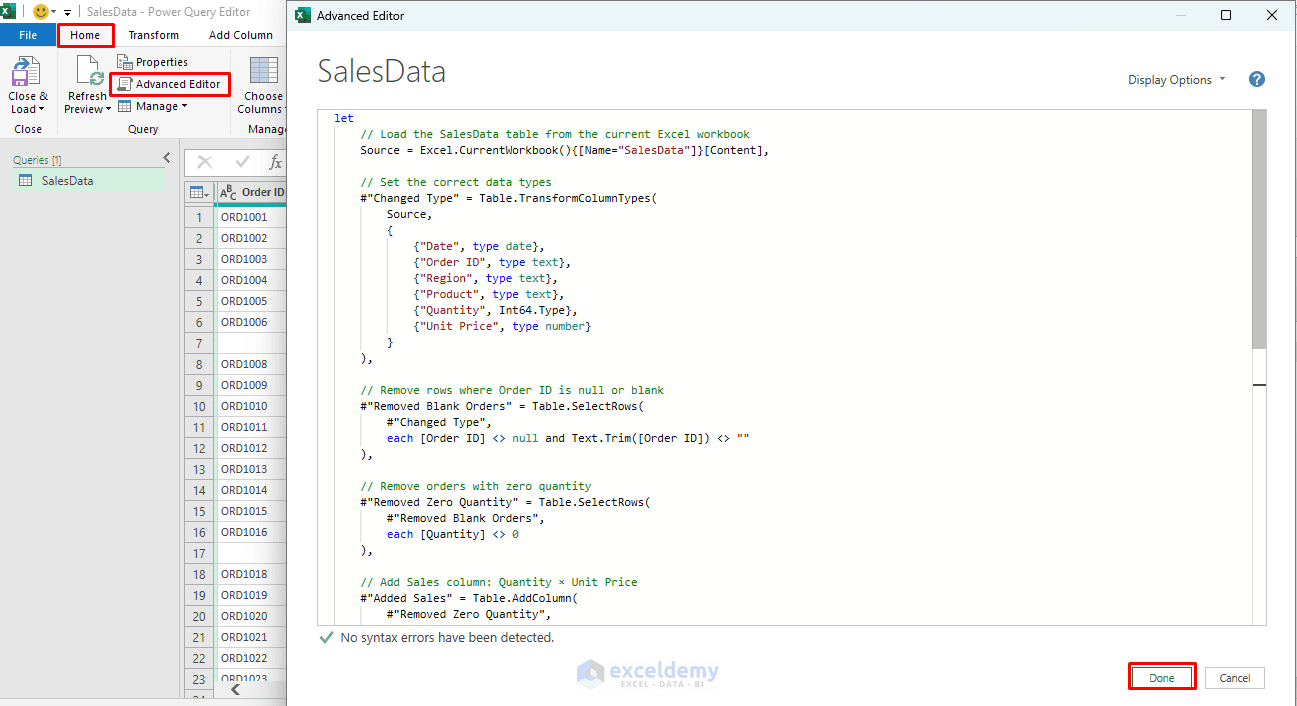This screenshot has width=1297, height=706.
Task: Switch to the Add Column tab
Action: tap(241, 35)
